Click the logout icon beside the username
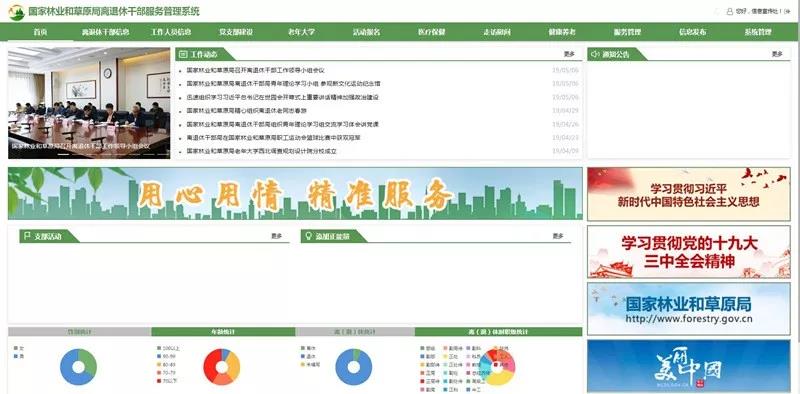This screenshot has height=394, width=800. [x=788, y=11]
